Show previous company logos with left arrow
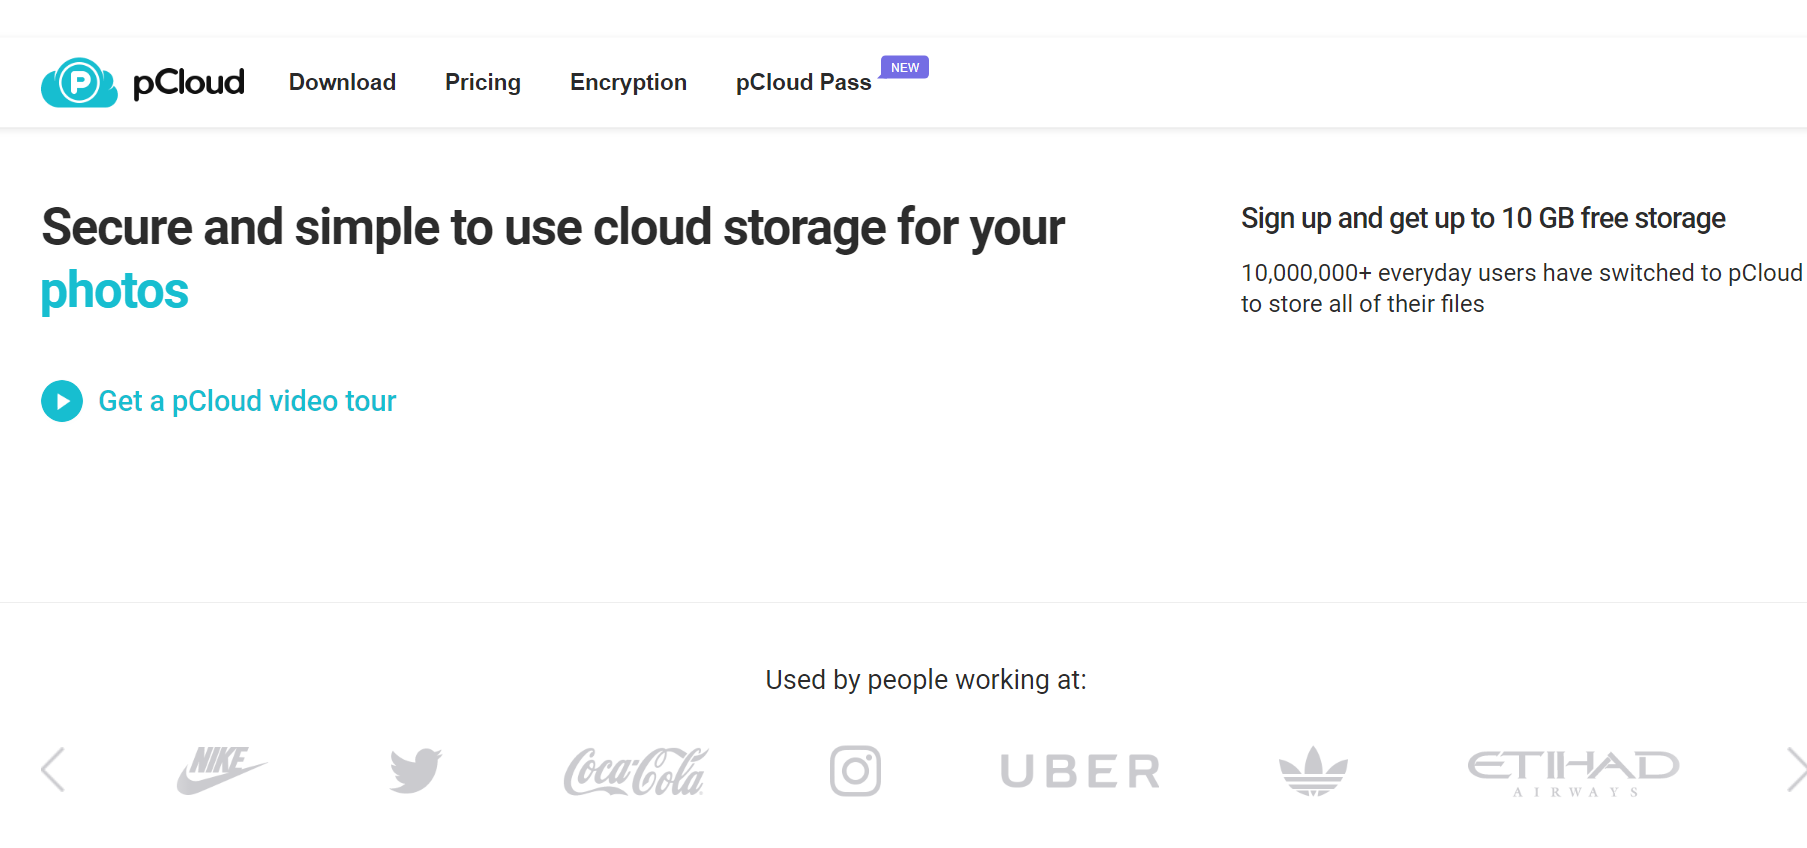Image resolution: width=1807 pixels, height=848 pixels. tap(53, 770)
